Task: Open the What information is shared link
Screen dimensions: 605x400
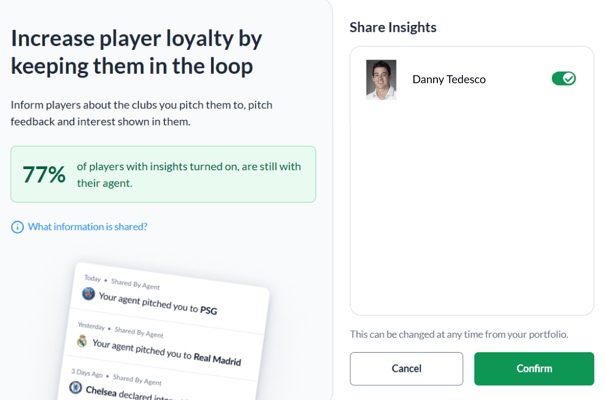Action: [88, 227]
